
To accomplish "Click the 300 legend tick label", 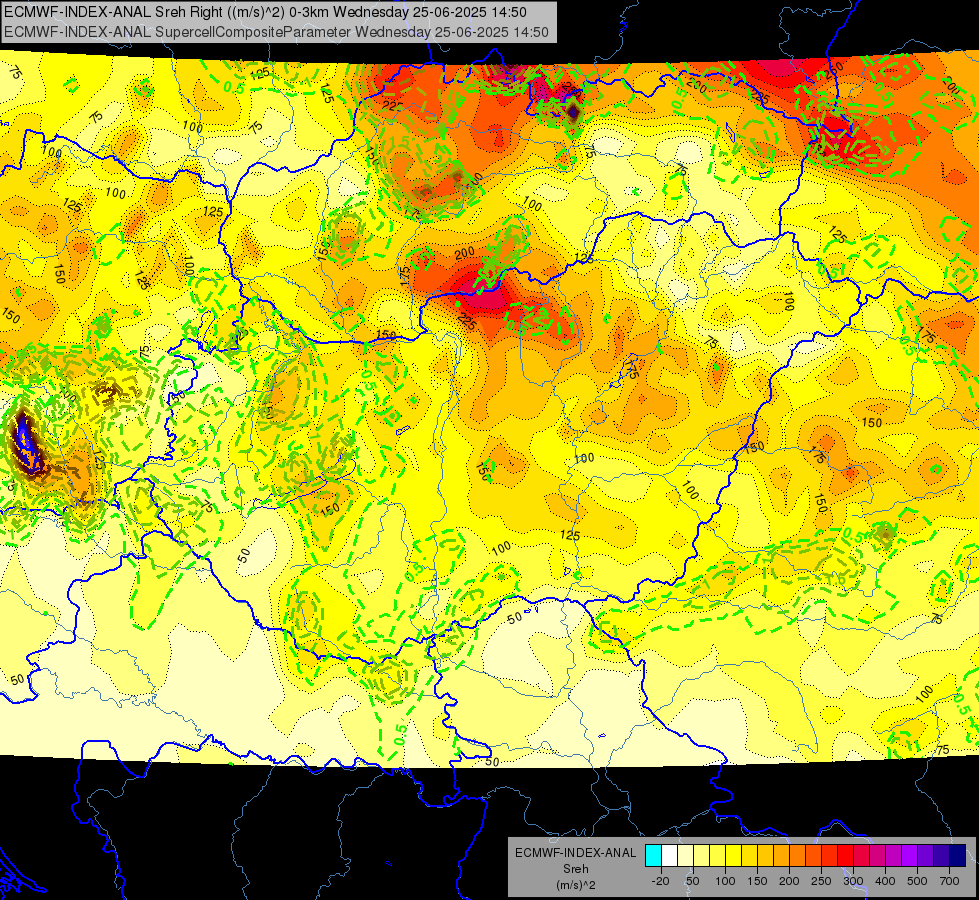I will pos(854,881).
